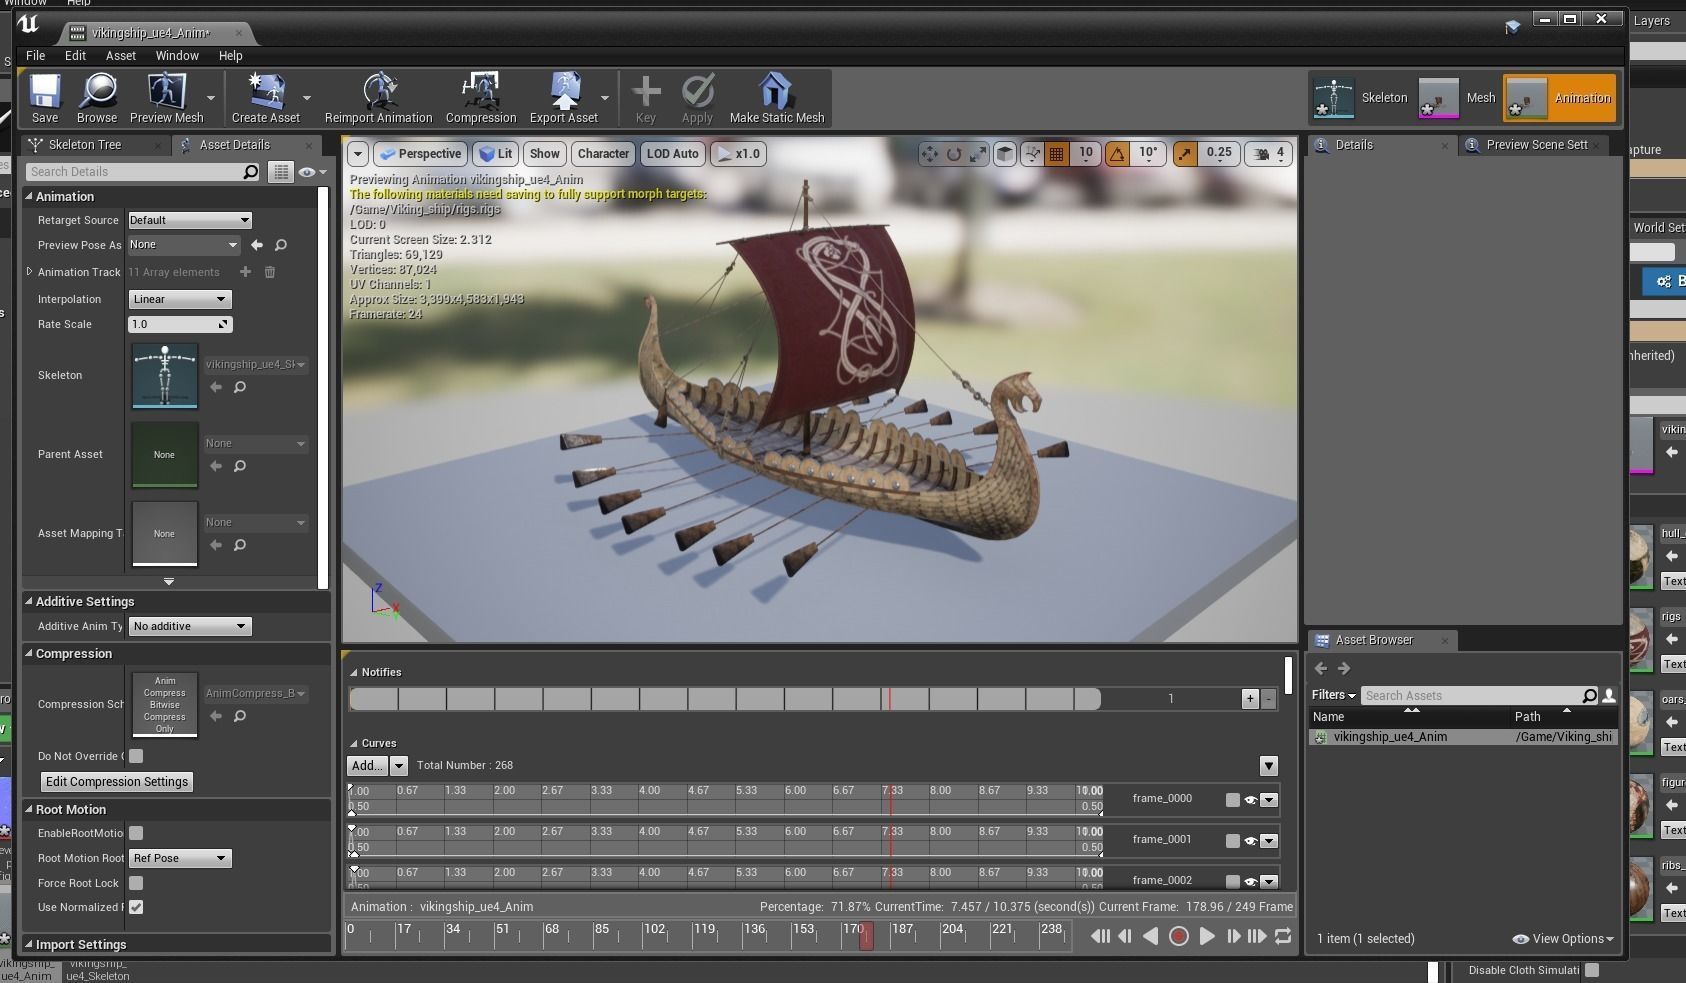Viewport: 1686px width, 983px height.
Task: Delete Animation Track array elements
Action: tap(269, 272)
